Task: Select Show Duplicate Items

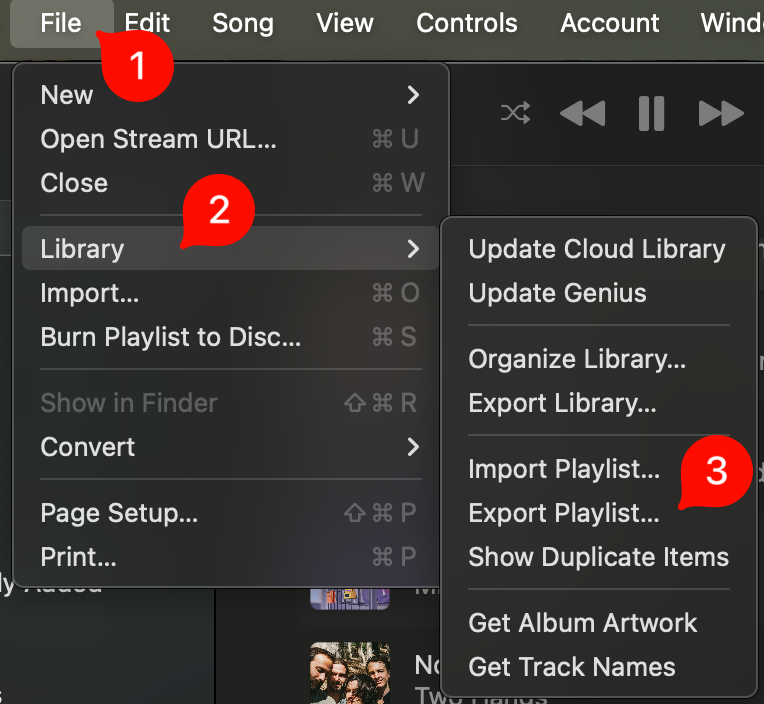Action: click(599, 556)
